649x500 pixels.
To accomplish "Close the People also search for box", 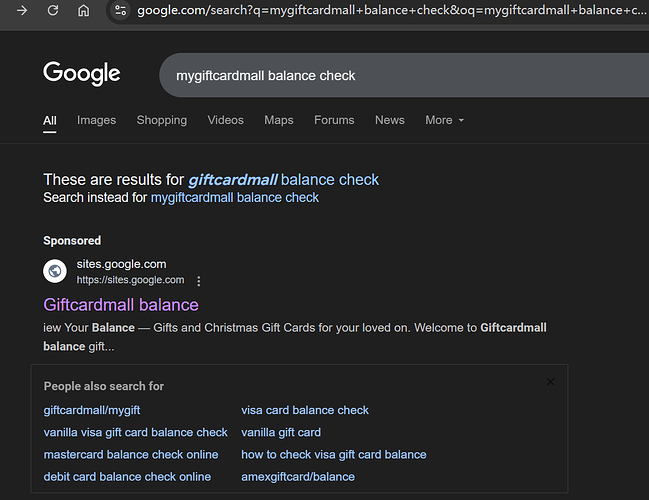I will click(x=550, y=382).
